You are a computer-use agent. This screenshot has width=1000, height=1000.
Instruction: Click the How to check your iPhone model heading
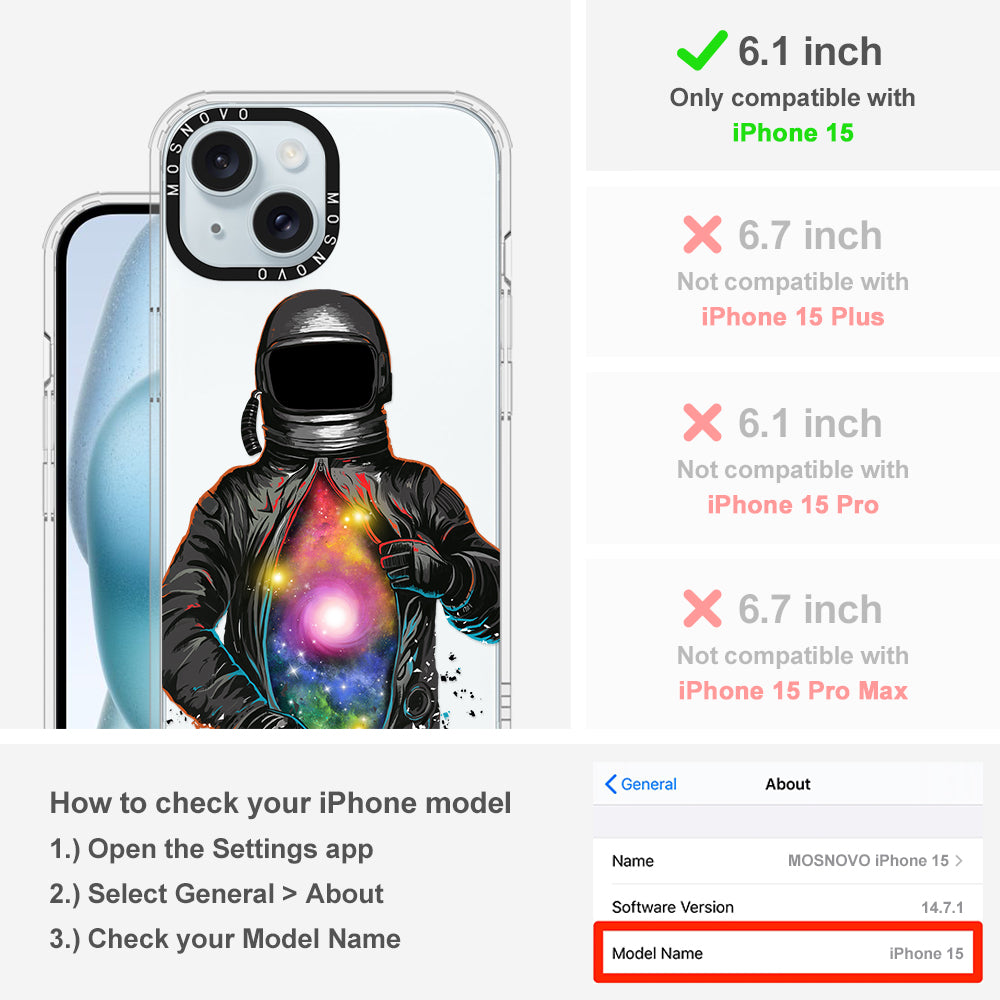(281, 802)
